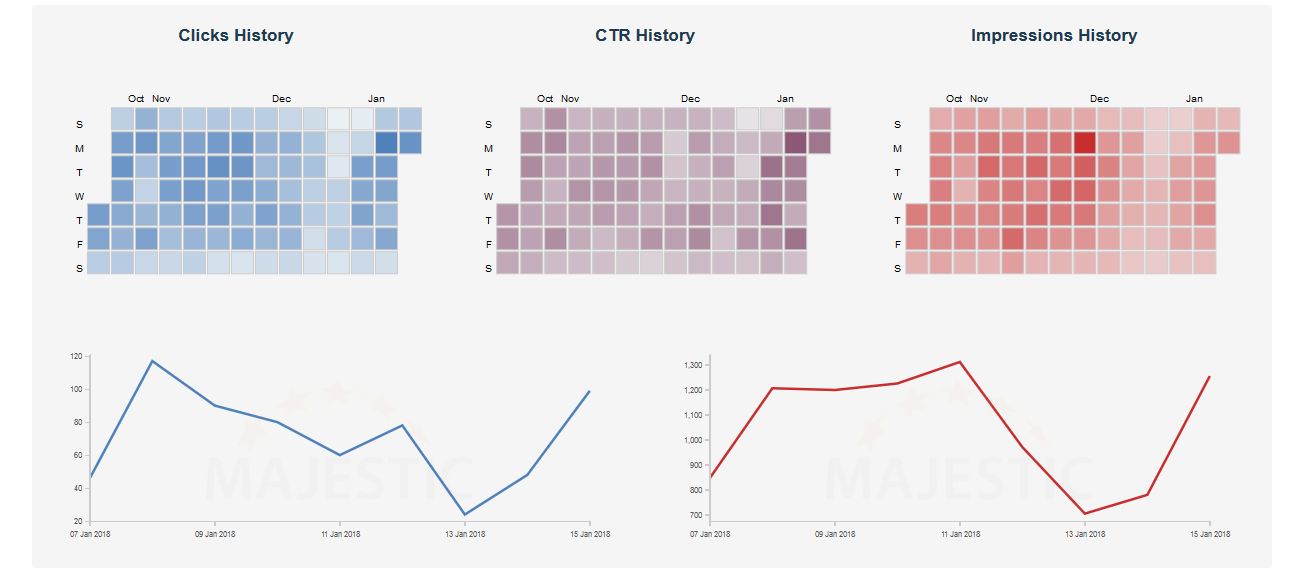1296x587 pixels.
Task: Select the last Sunday cell in Clicks heatmap
Action: click(410, 119)
